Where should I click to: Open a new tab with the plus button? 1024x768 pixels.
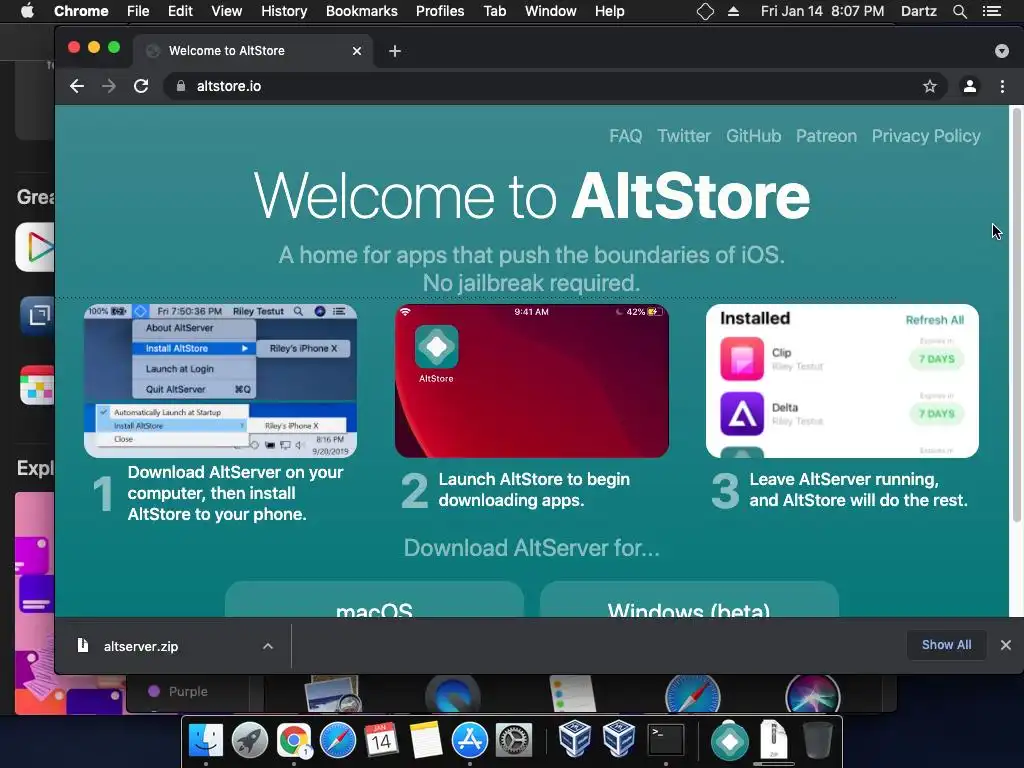pos(394,51)
